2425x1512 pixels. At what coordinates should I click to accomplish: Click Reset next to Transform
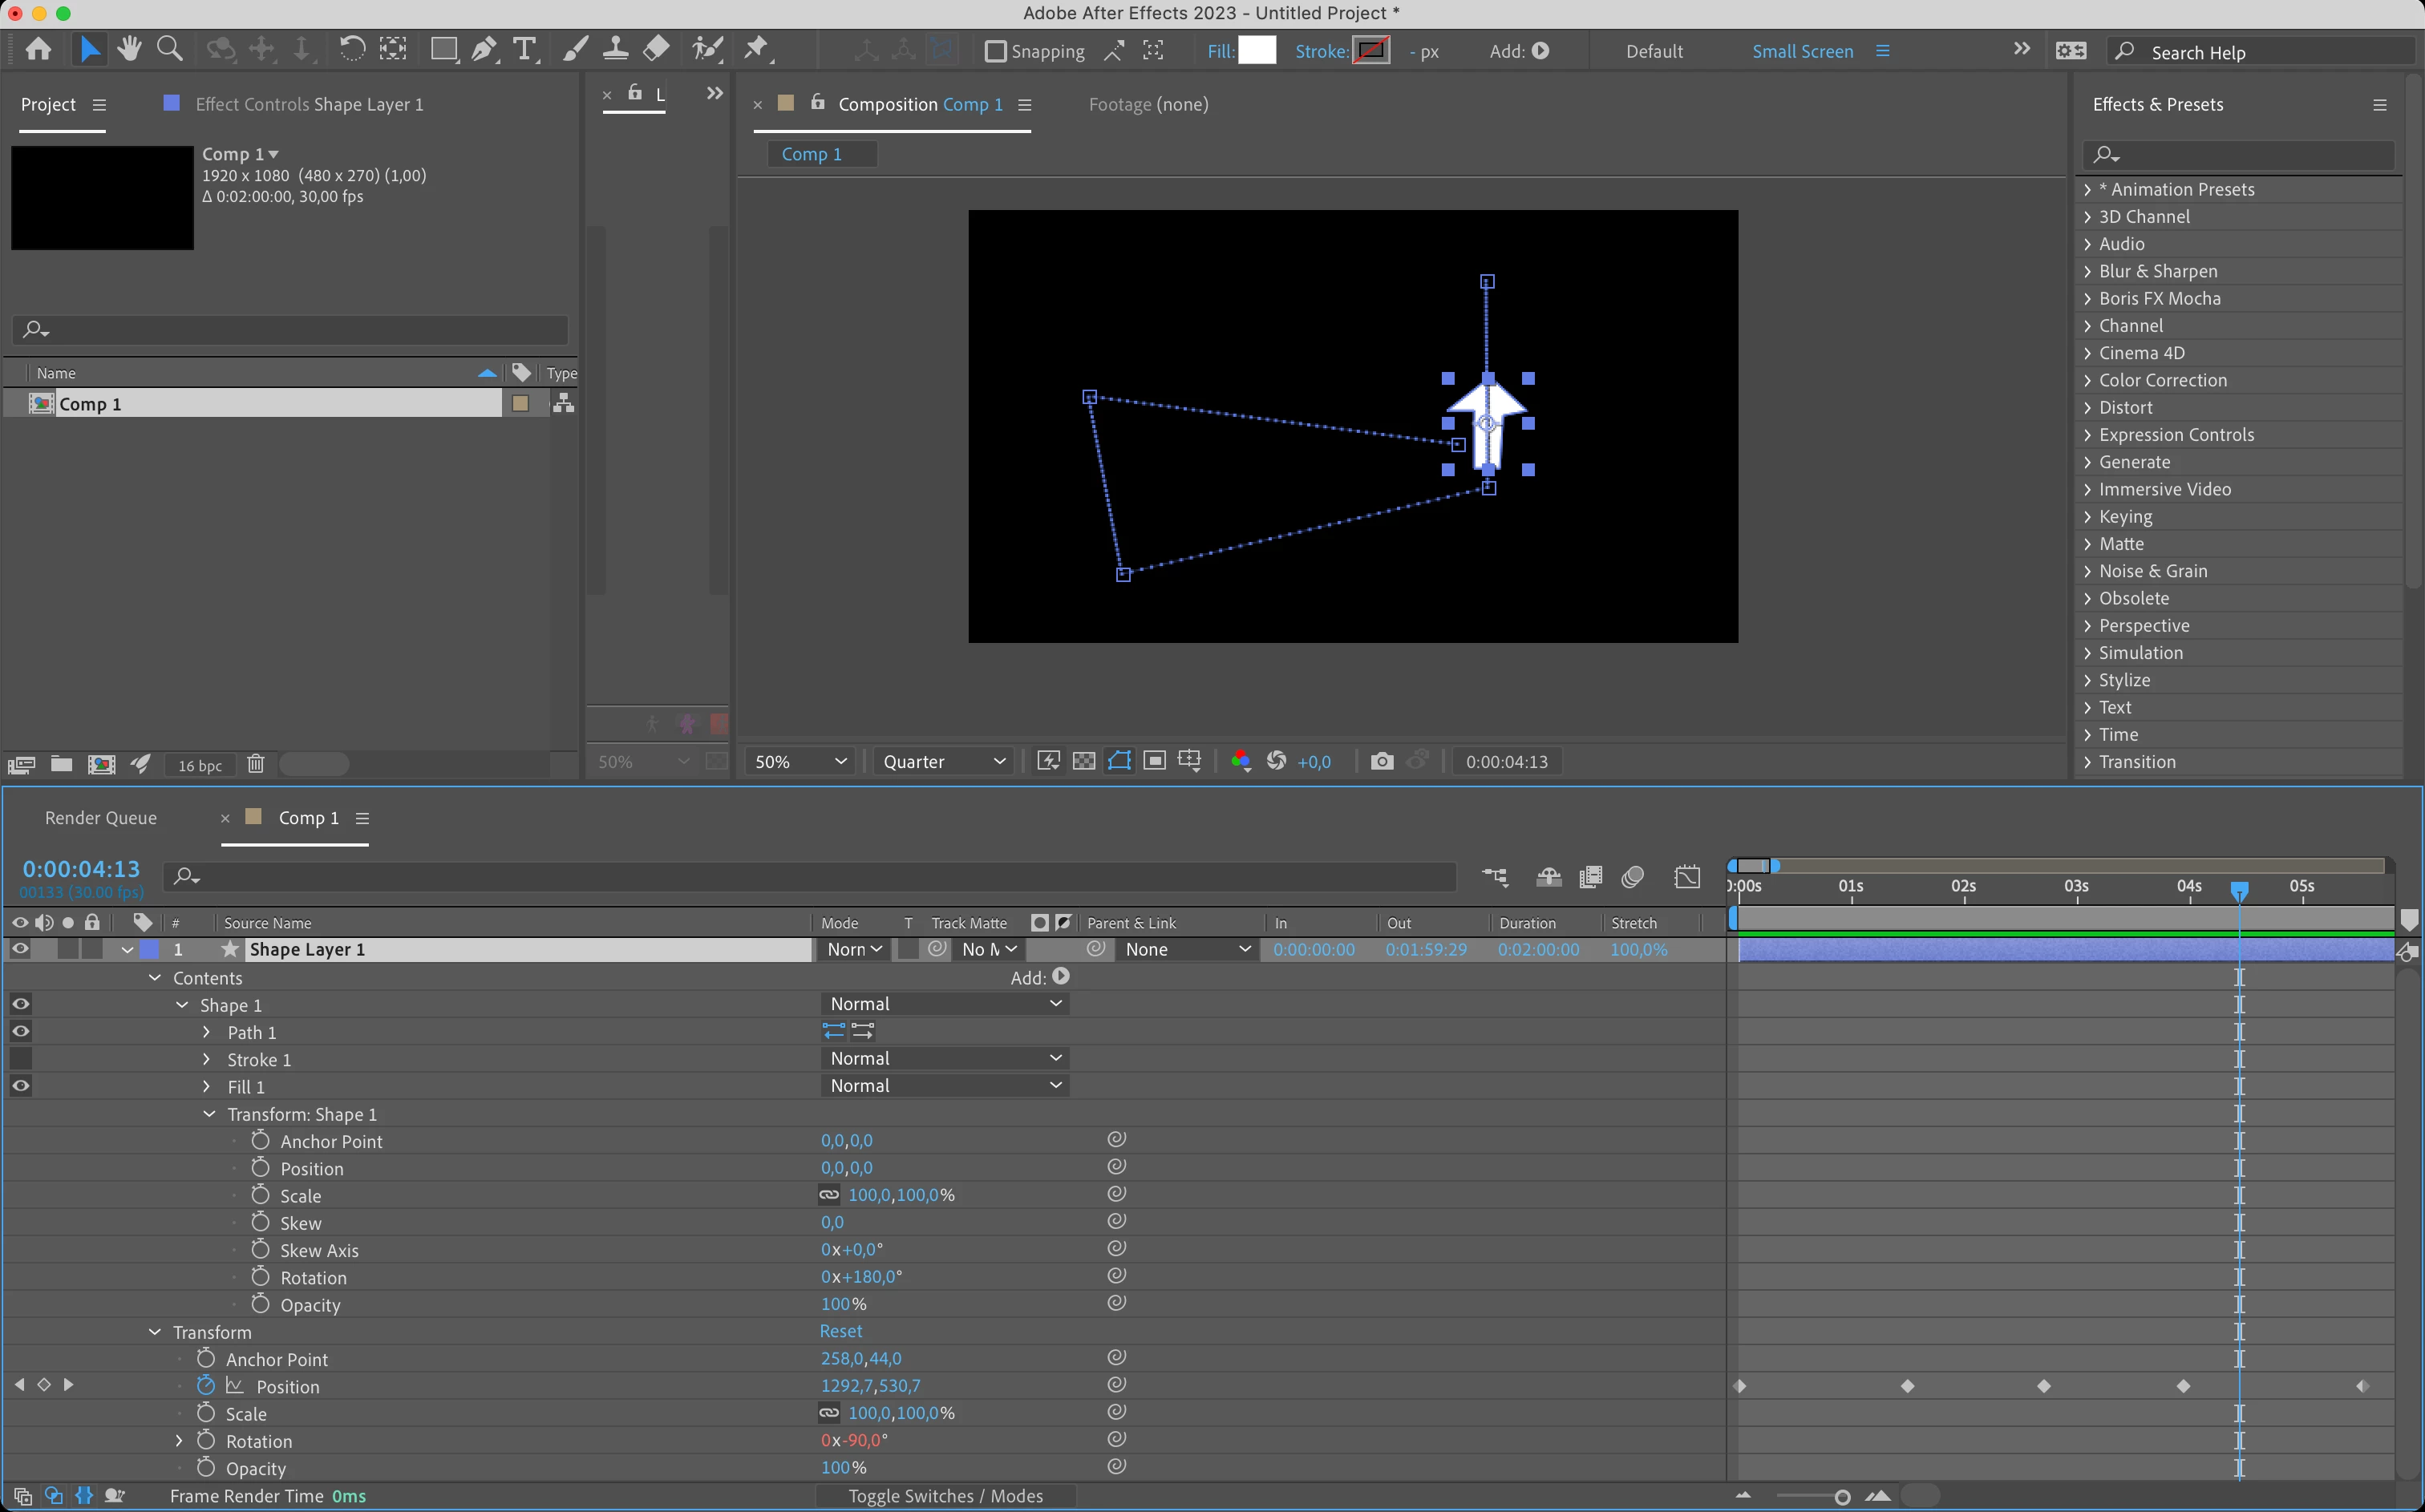[840, 1331]
